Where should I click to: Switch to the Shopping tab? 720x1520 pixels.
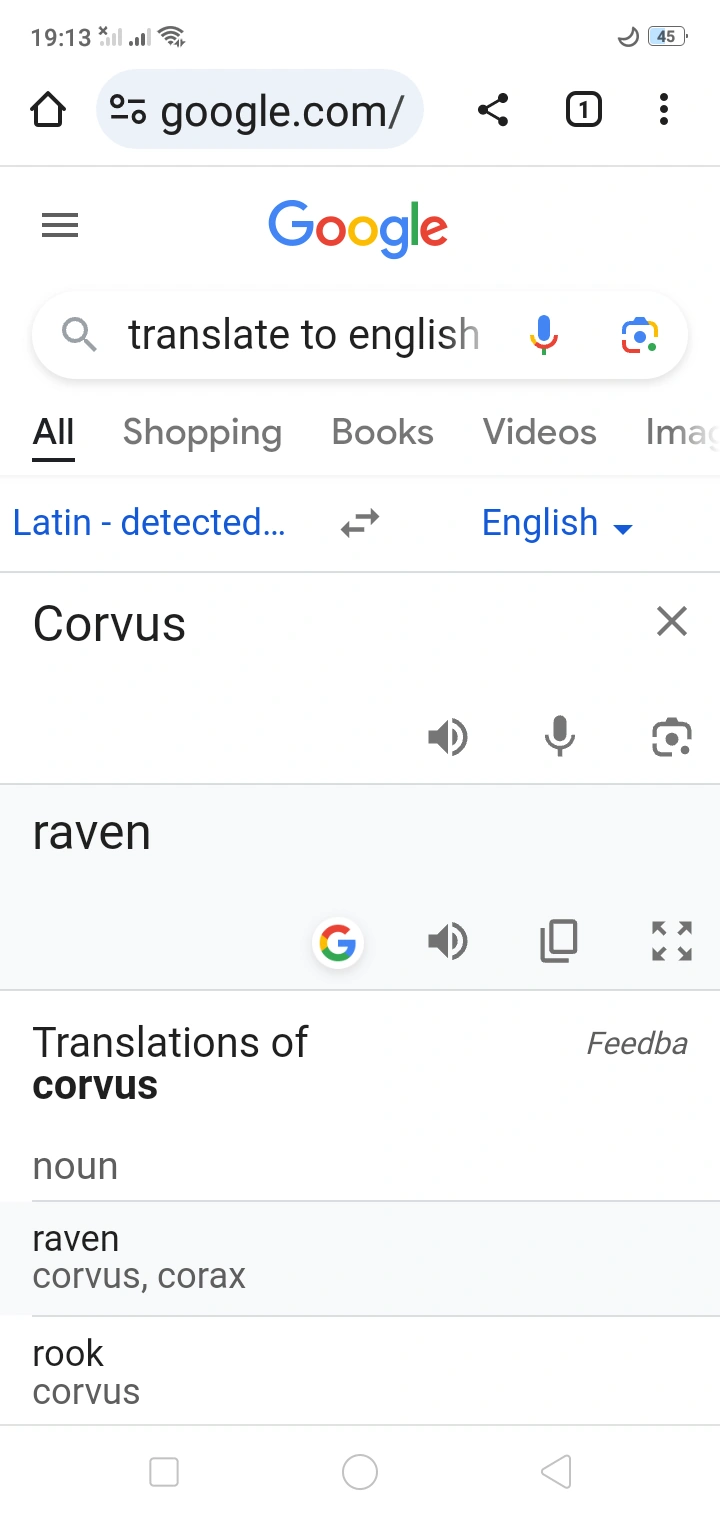202,432
